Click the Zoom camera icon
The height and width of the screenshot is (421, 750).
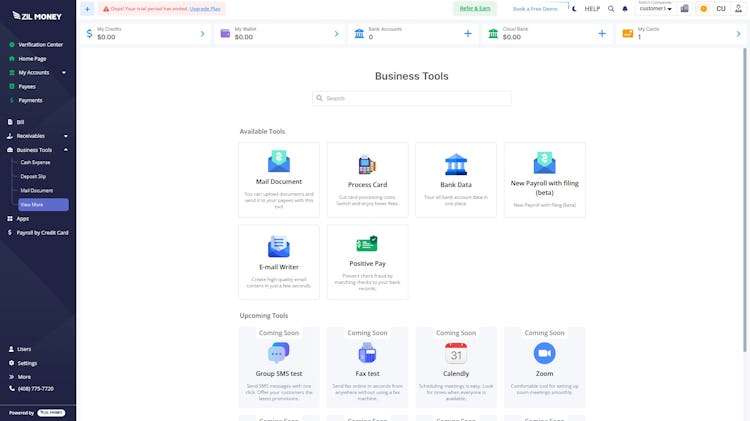tap(544, 353)
